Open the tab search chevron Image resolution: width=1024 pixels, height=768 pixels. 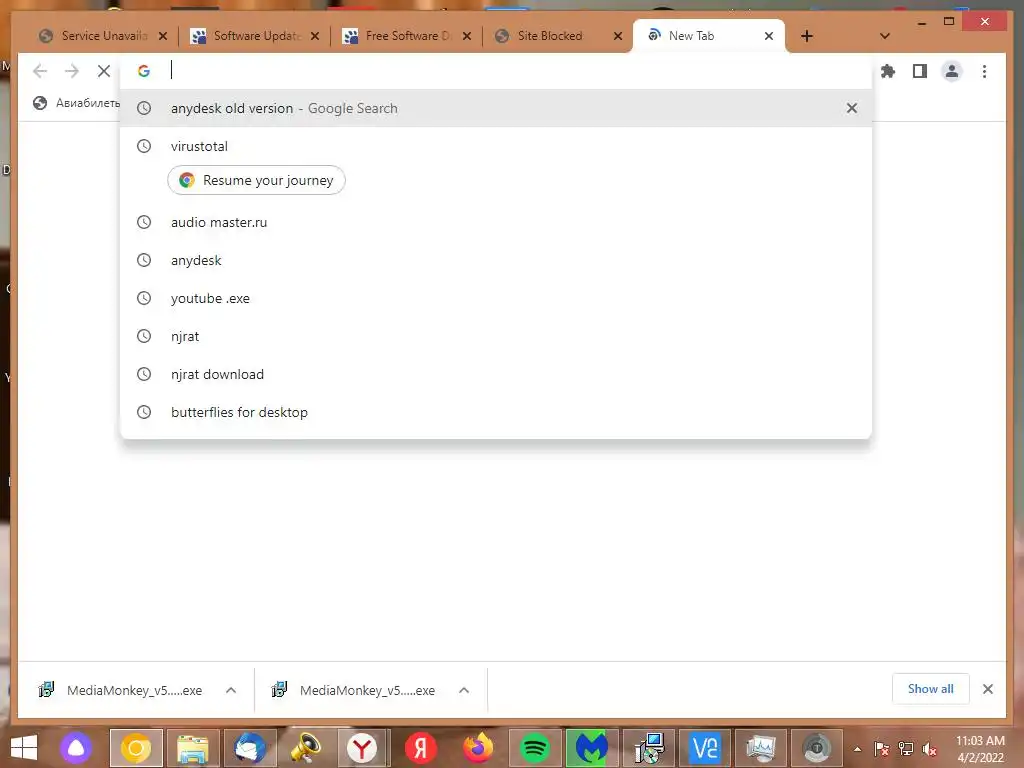(885, 36)
